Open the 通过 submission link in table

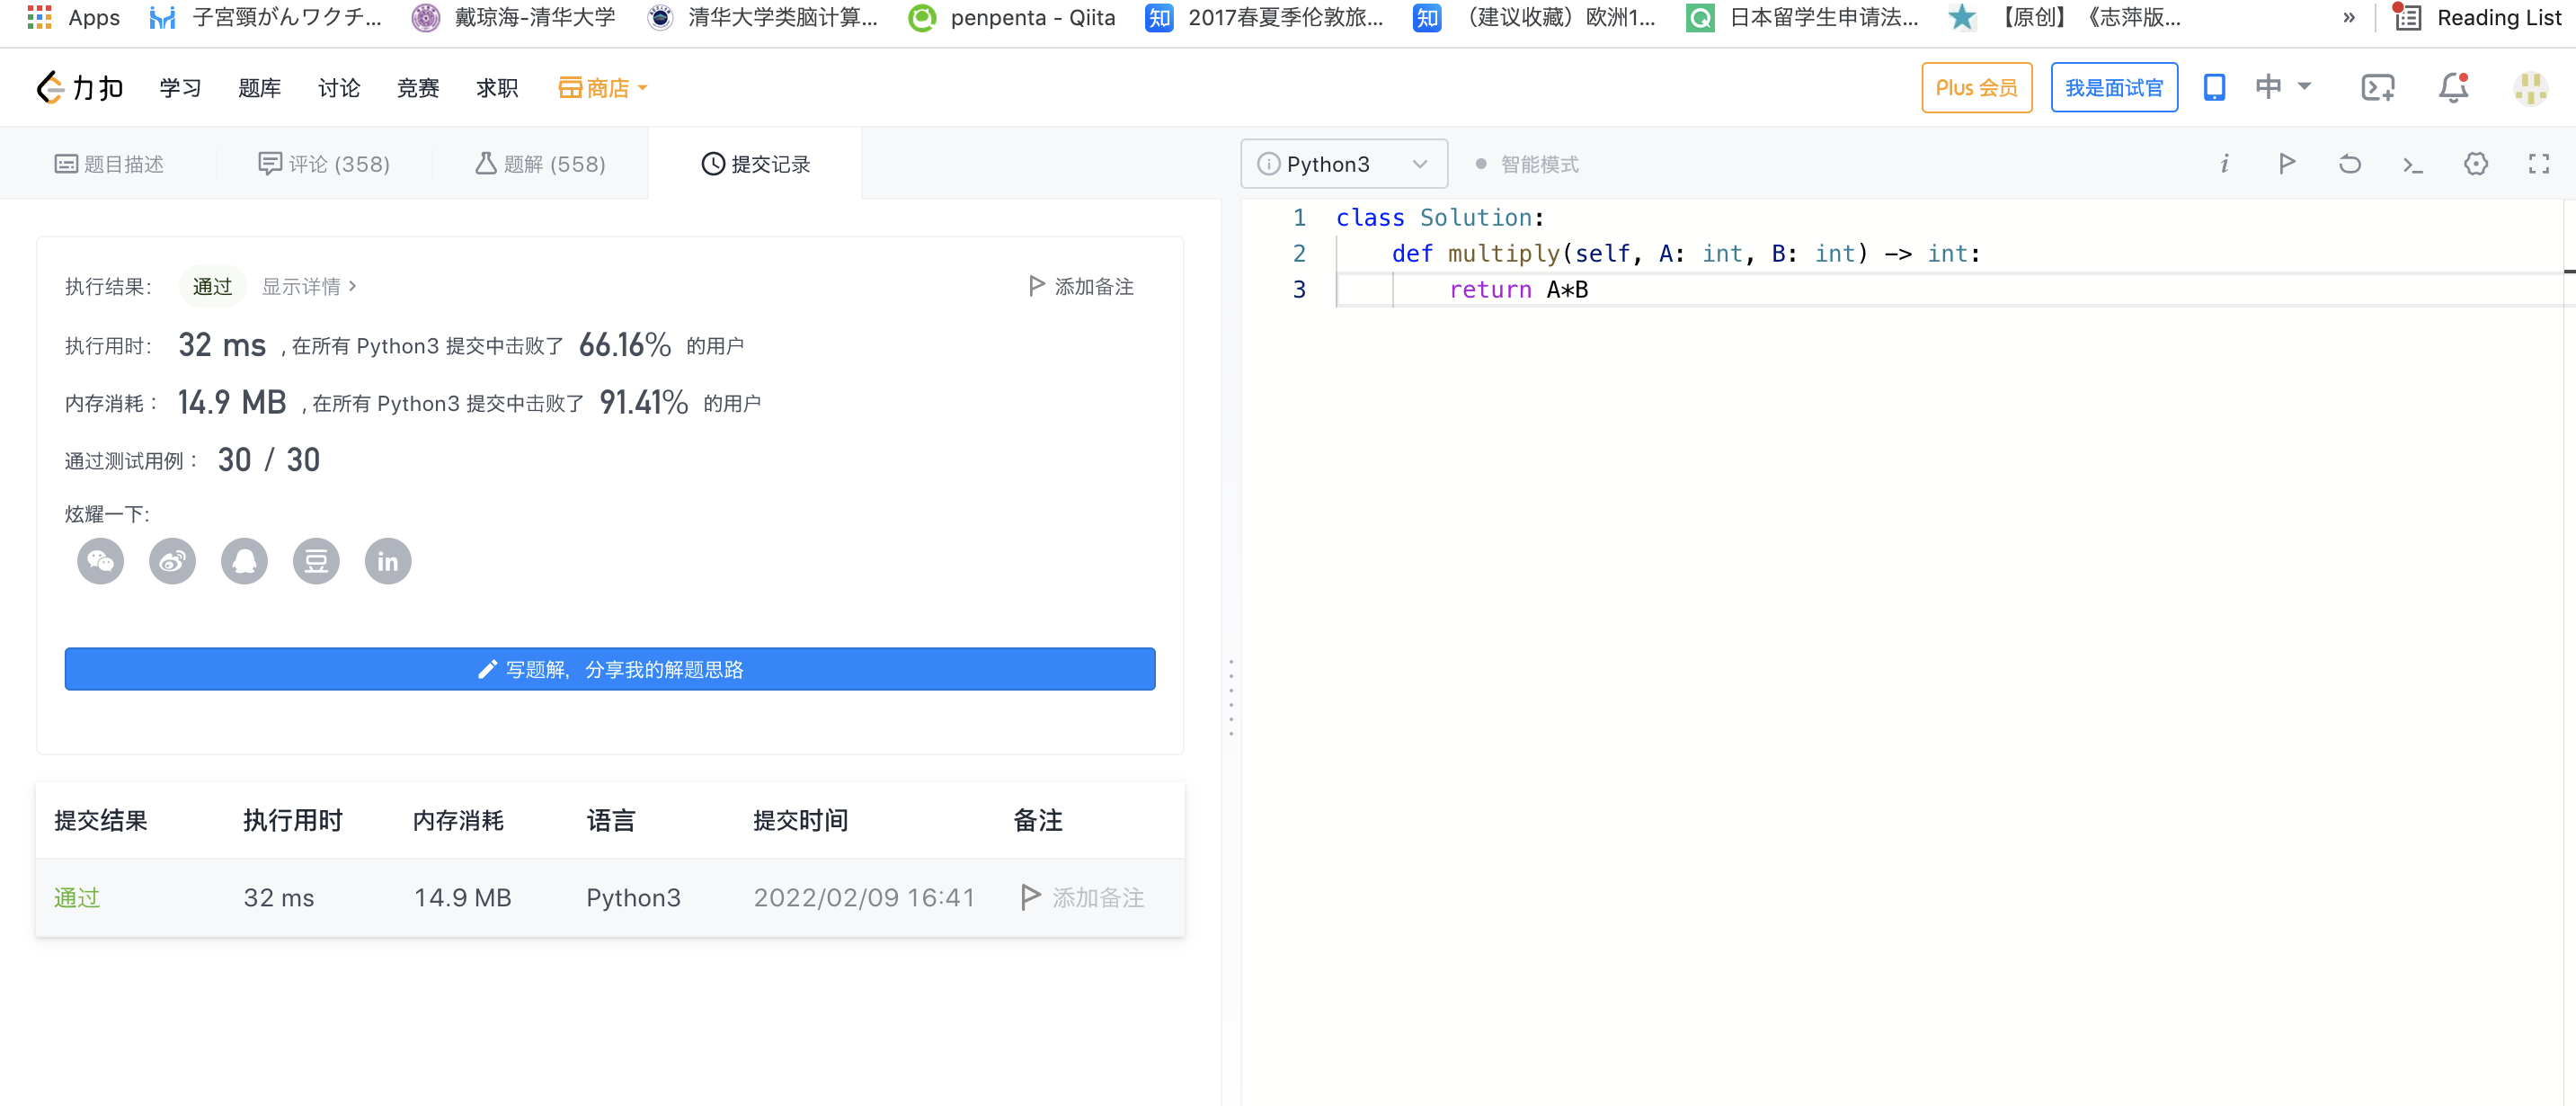(x=77, y=898)
